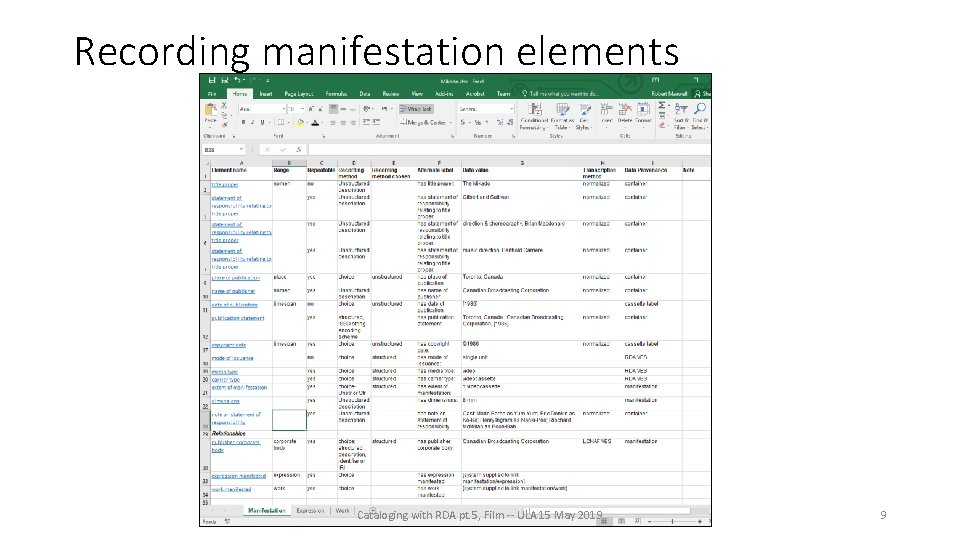The image size is (960, 540).
Task: Click the Percent Style icon
Action: (478, 122)
